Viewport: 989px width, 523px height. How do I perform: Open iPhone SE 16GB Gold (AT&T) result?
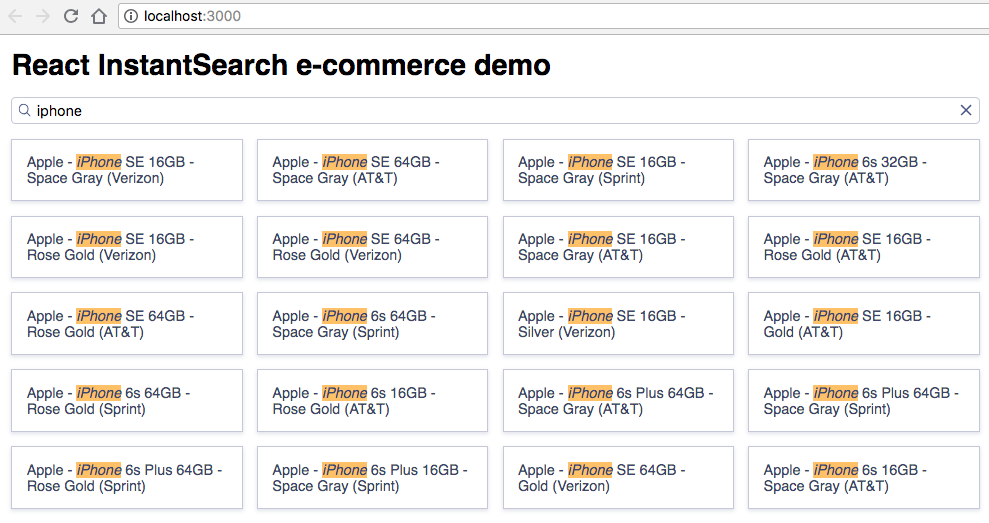coord(863,324)
